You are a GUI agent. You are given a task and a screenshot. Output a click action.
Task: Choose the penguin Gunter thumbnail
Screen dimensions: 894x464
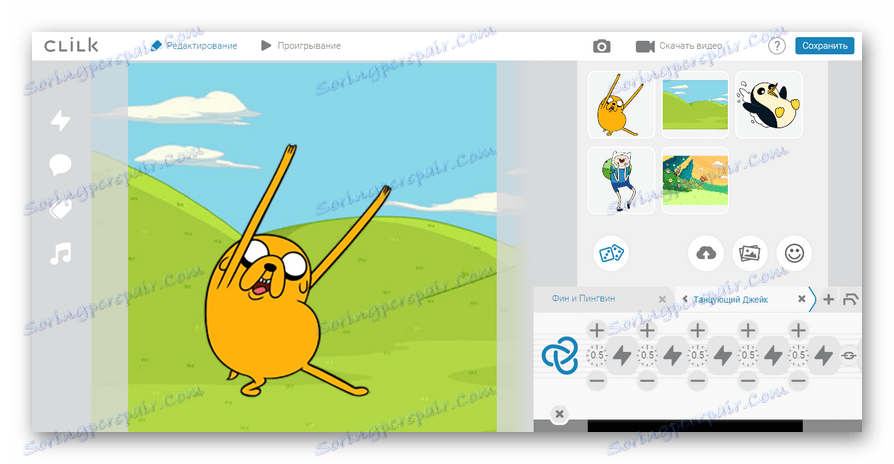pos(769,105)
